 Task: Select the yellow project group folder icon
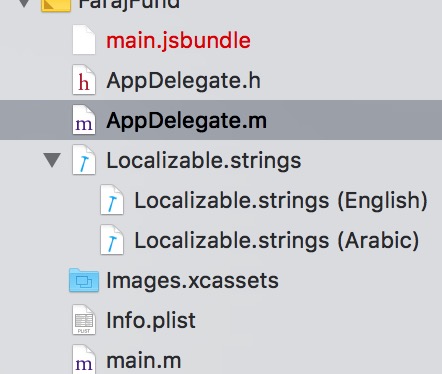[x=56, y=5]
